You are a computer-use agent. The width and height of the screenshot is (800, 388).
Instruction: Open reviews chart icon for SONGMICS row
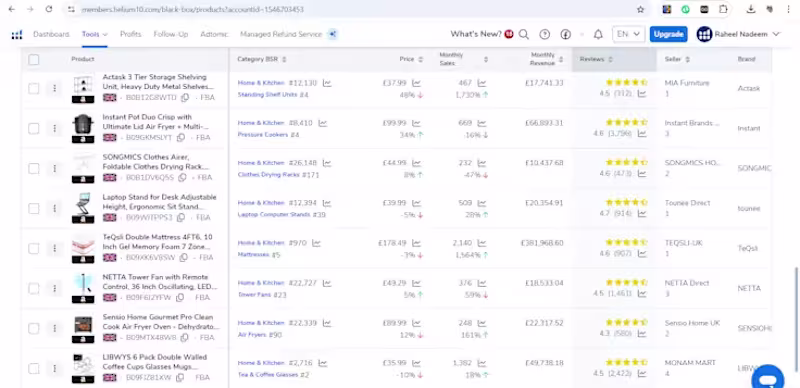click(x=642, y=174)
